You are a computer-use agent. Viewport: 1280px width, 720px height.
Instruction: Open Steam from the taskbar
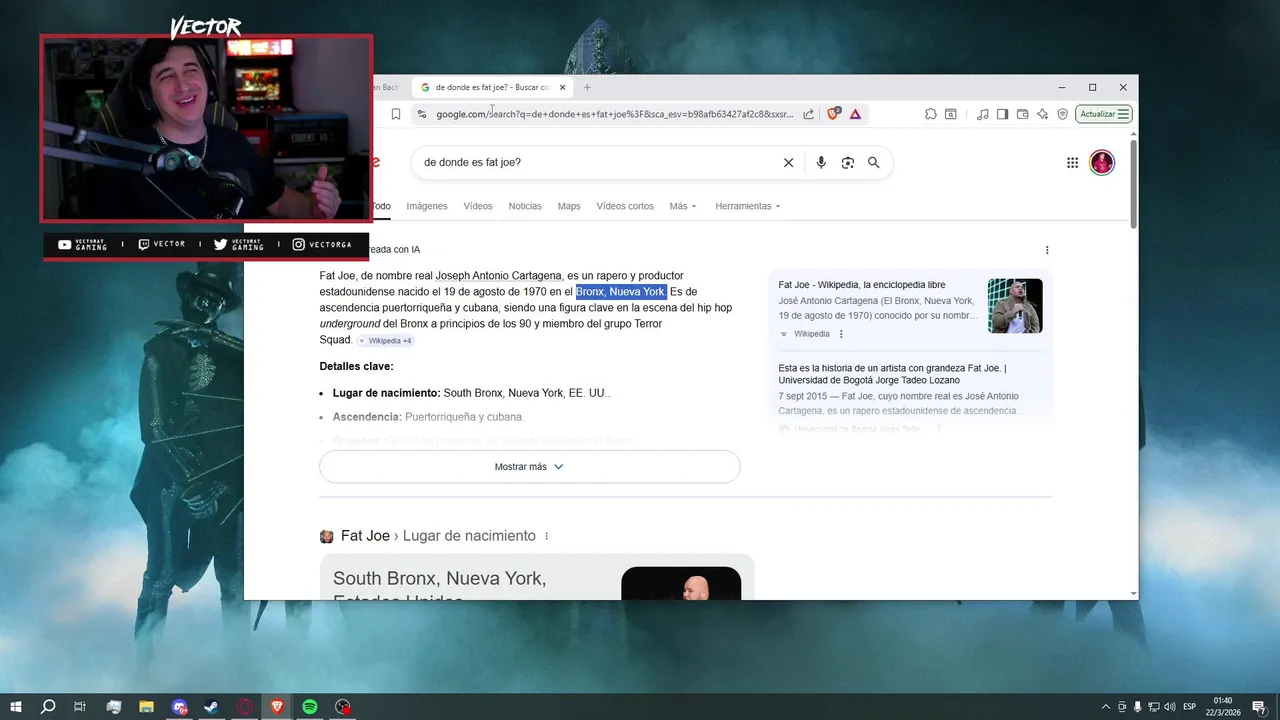point(211,707)
